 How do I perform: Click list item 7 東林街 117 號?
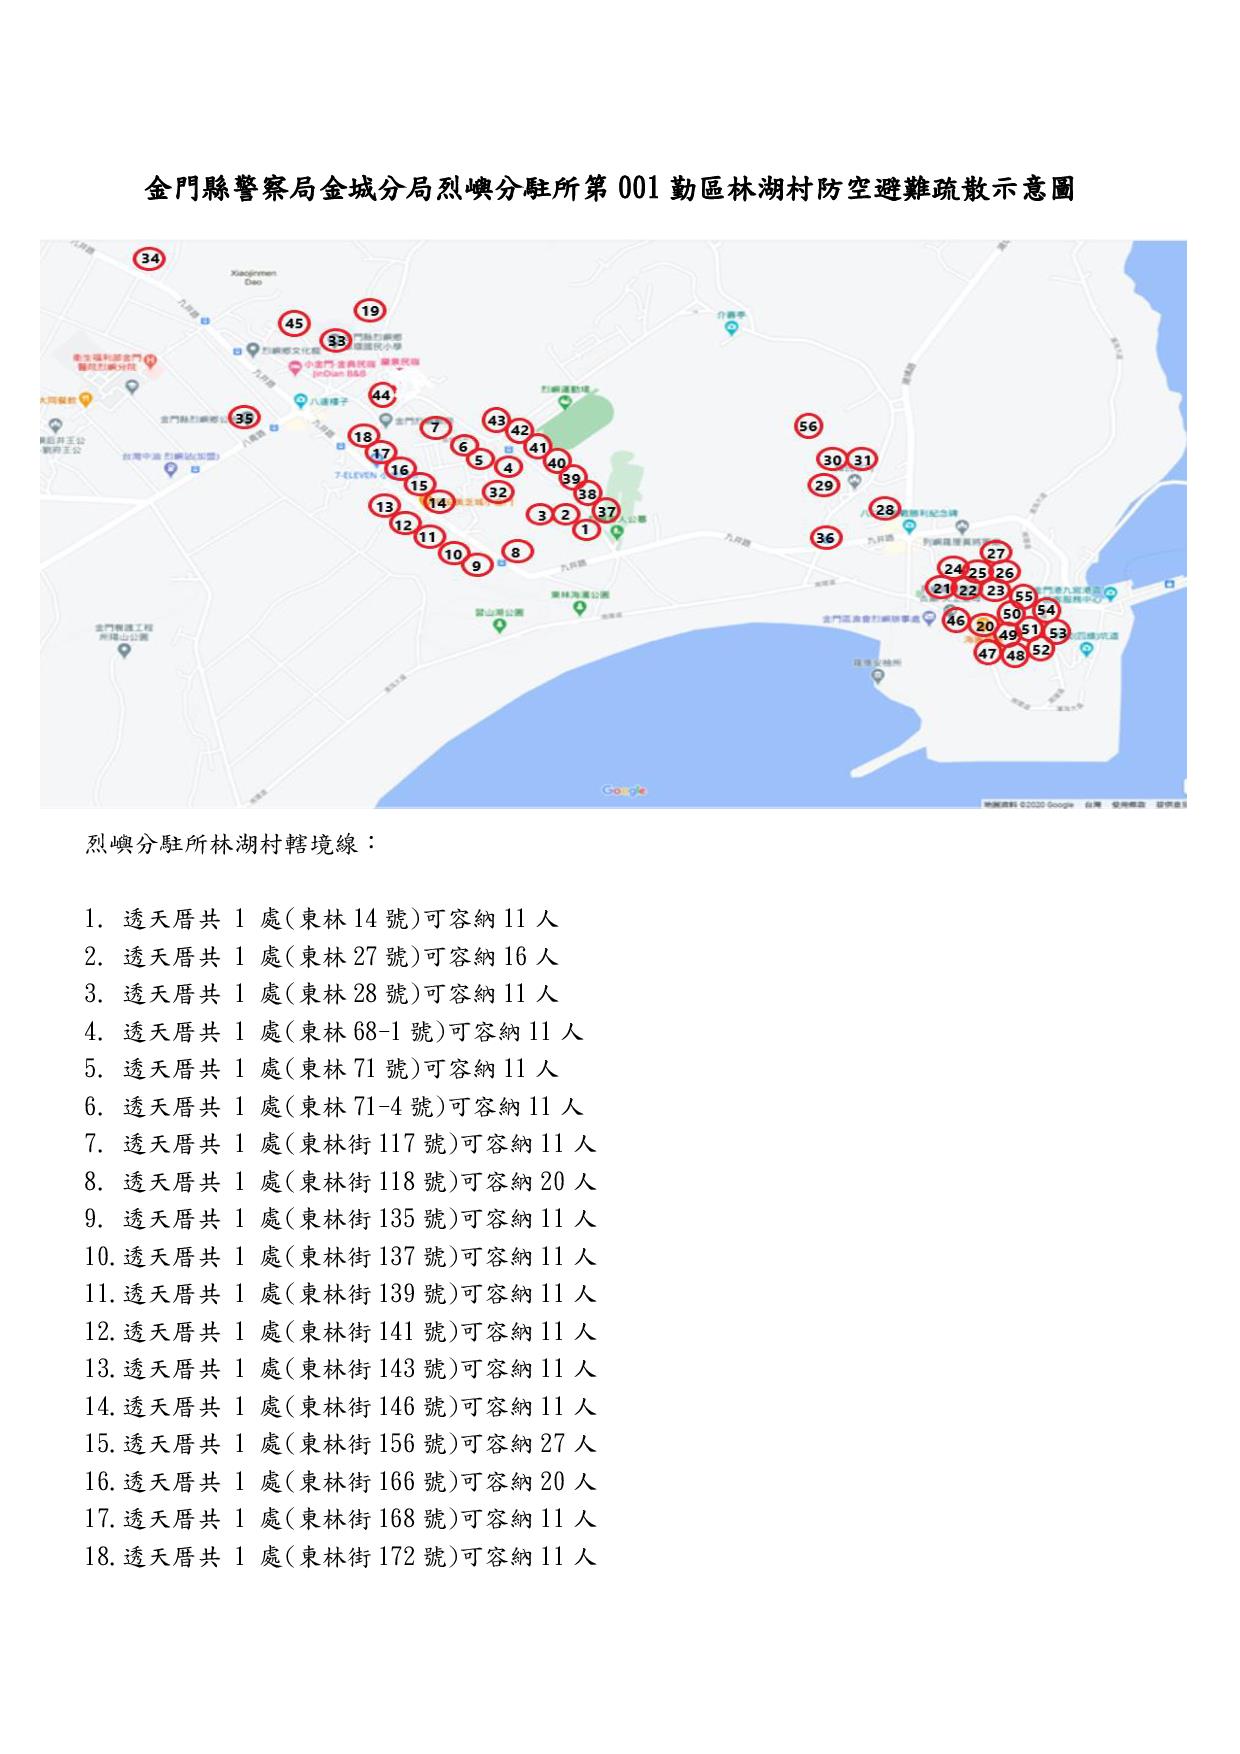(340, 1143)
